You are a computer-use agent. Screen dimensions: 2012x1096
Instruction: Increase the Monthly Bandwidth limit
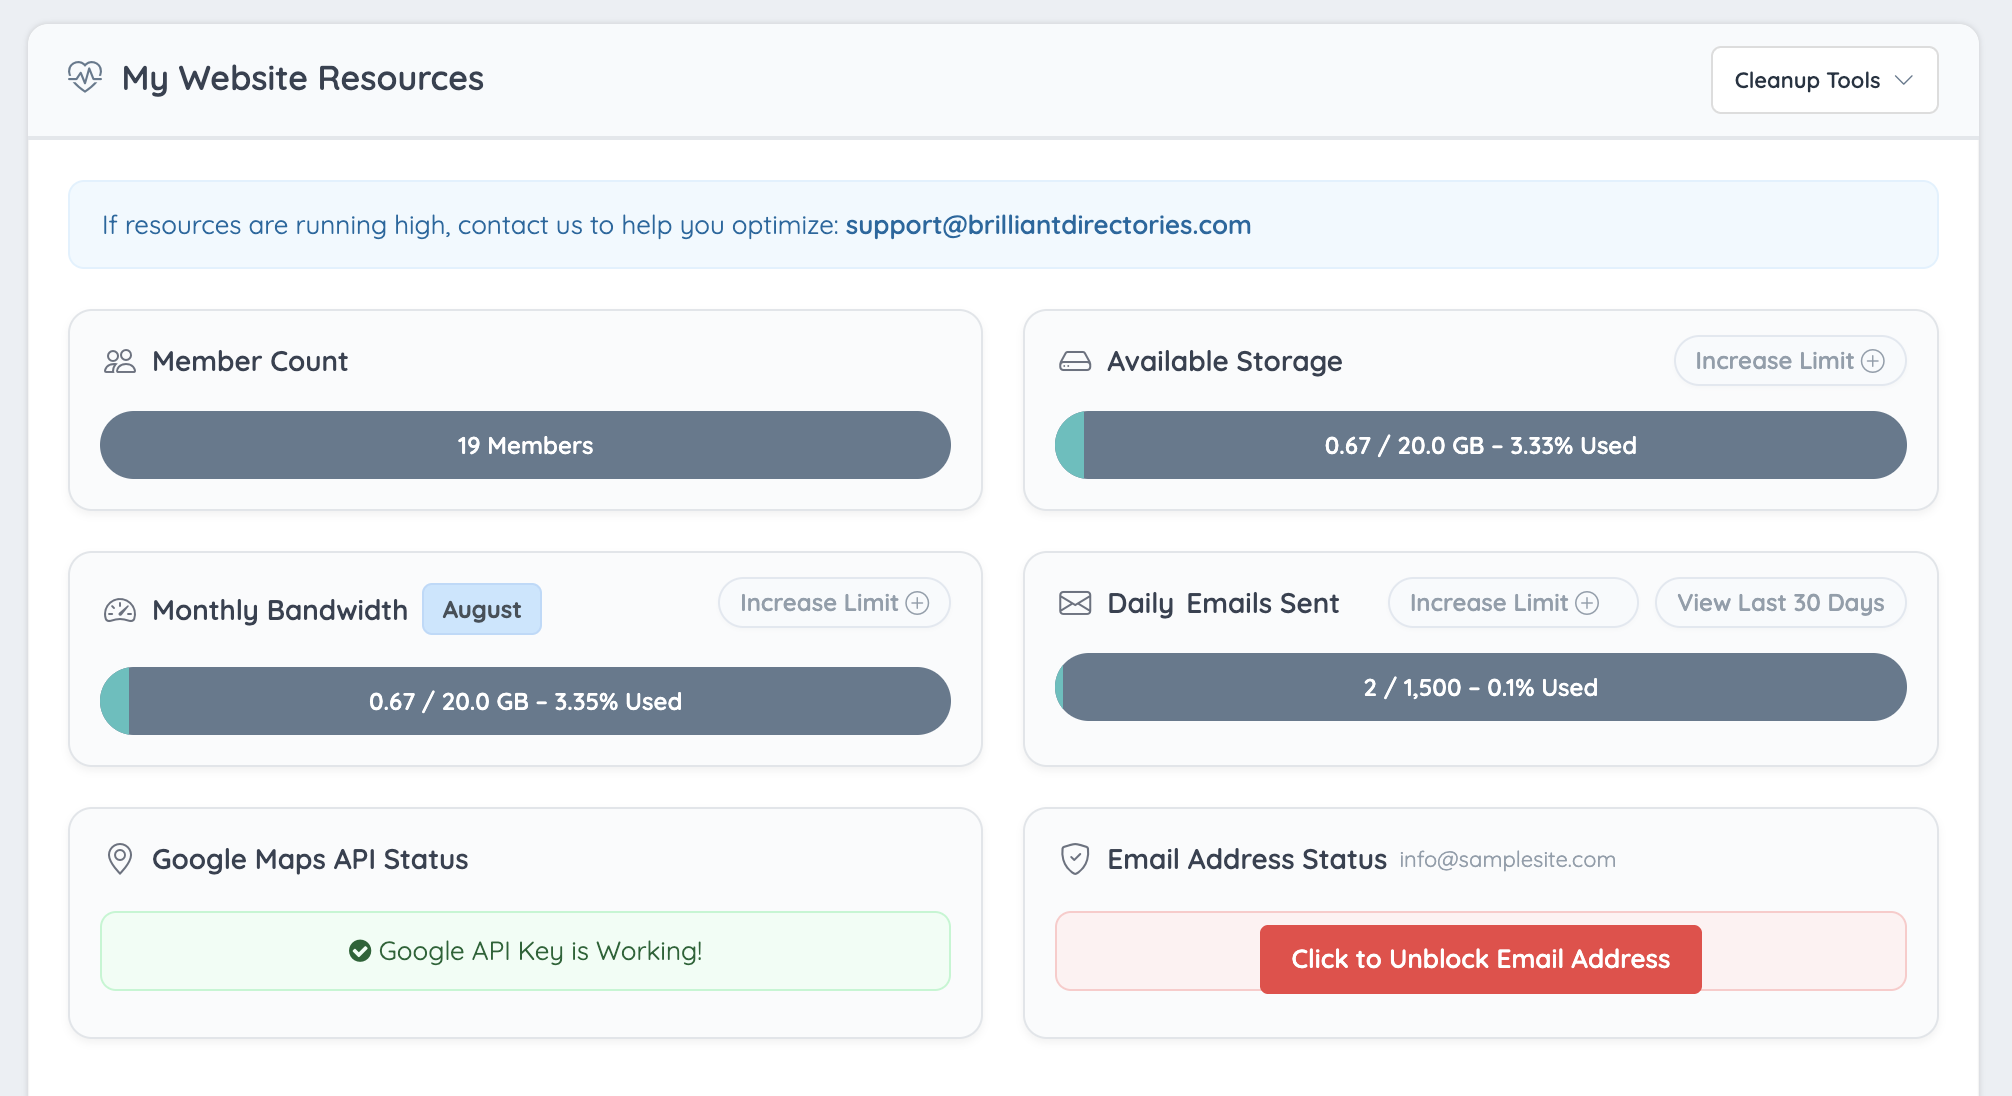[x=834, y=603]
